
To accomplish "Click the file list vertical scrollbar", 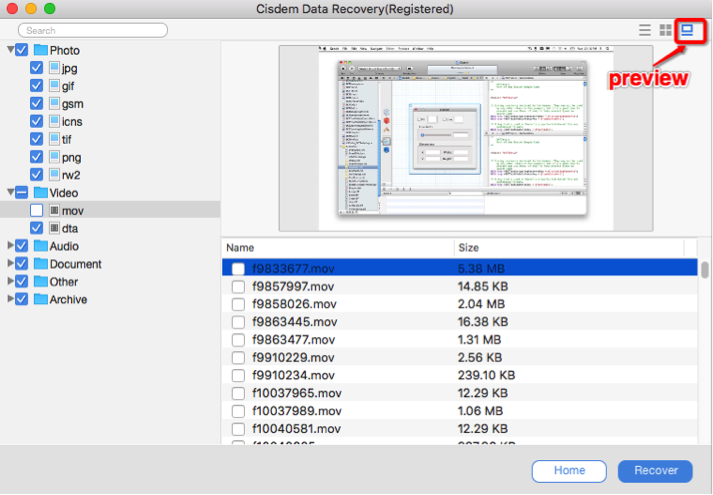I will [x=704, y=269].
